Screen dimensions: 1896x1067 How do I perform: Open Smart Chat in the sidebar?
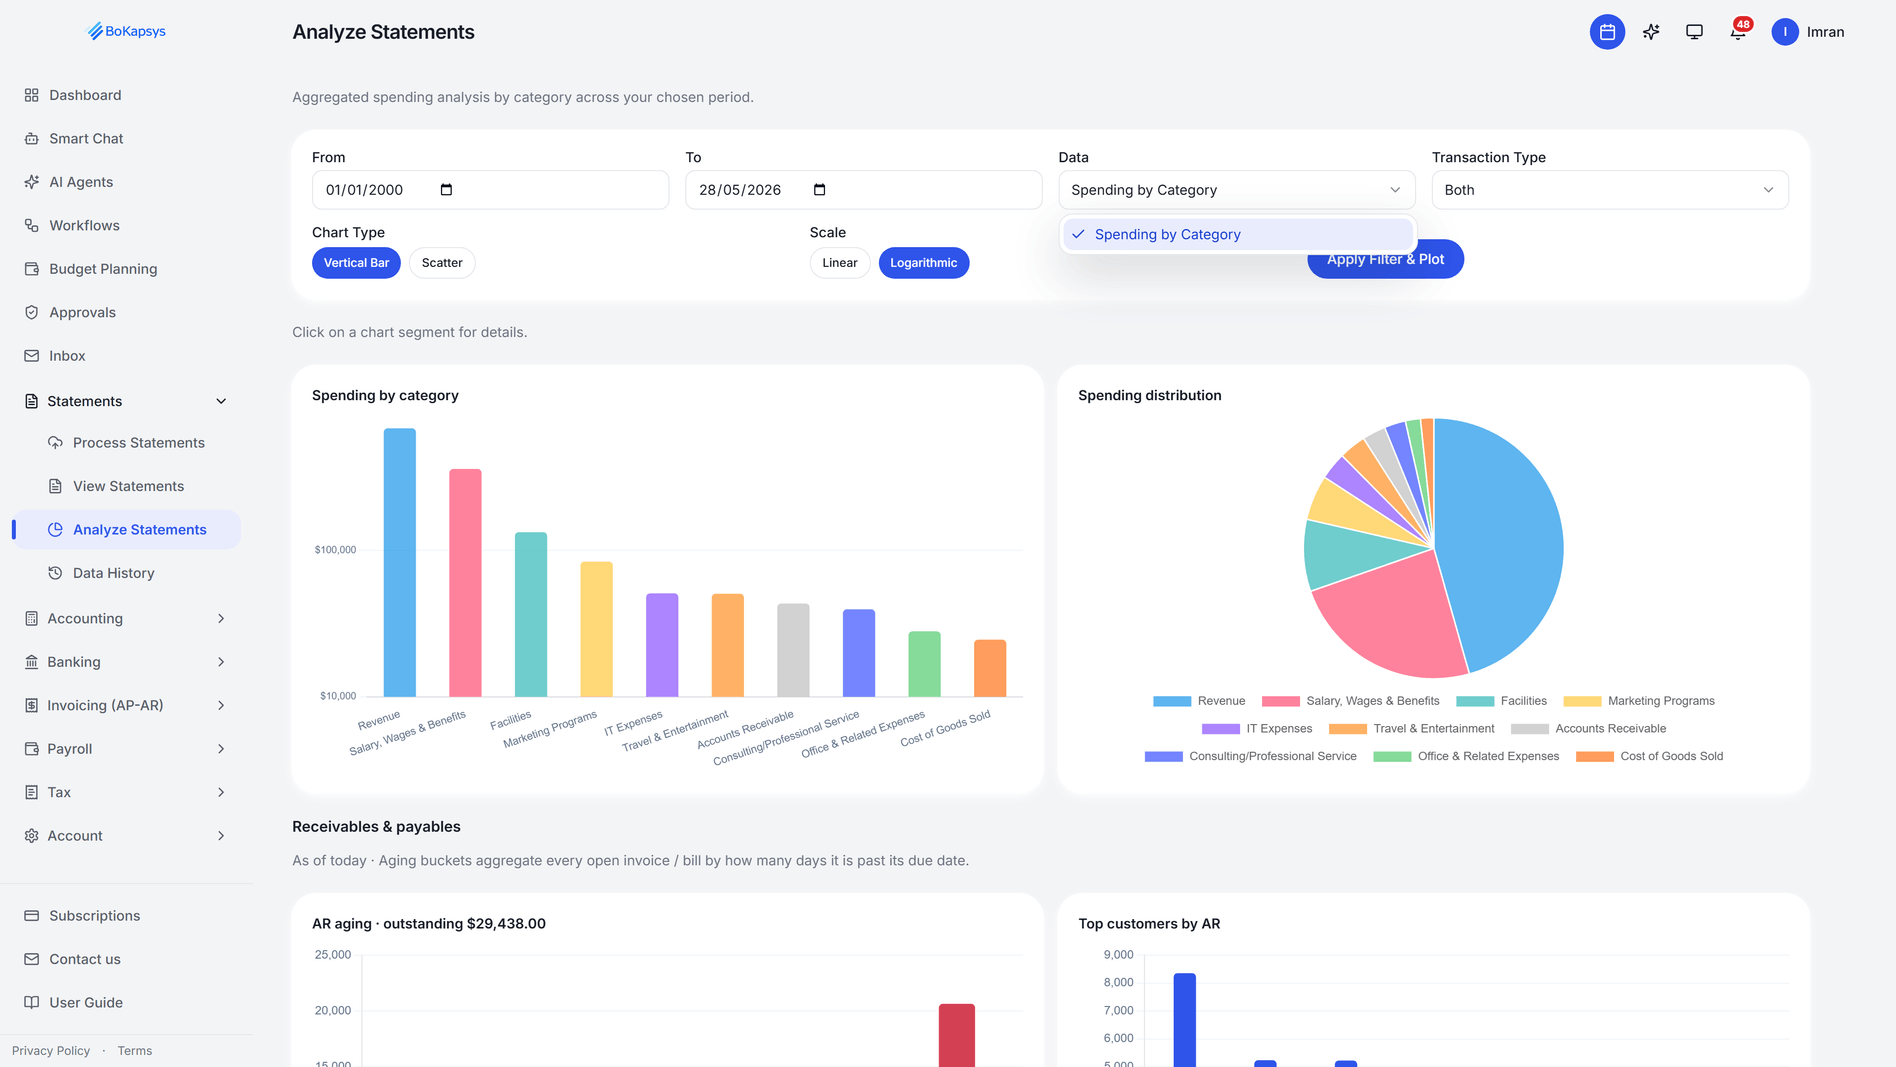pos(86,138)
